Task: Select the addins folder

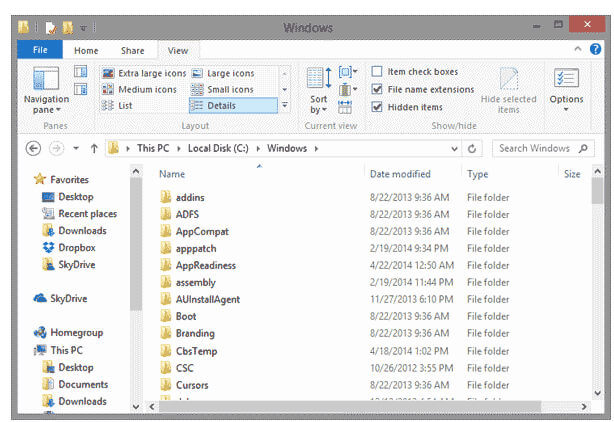Action: (x=182, y=197)
